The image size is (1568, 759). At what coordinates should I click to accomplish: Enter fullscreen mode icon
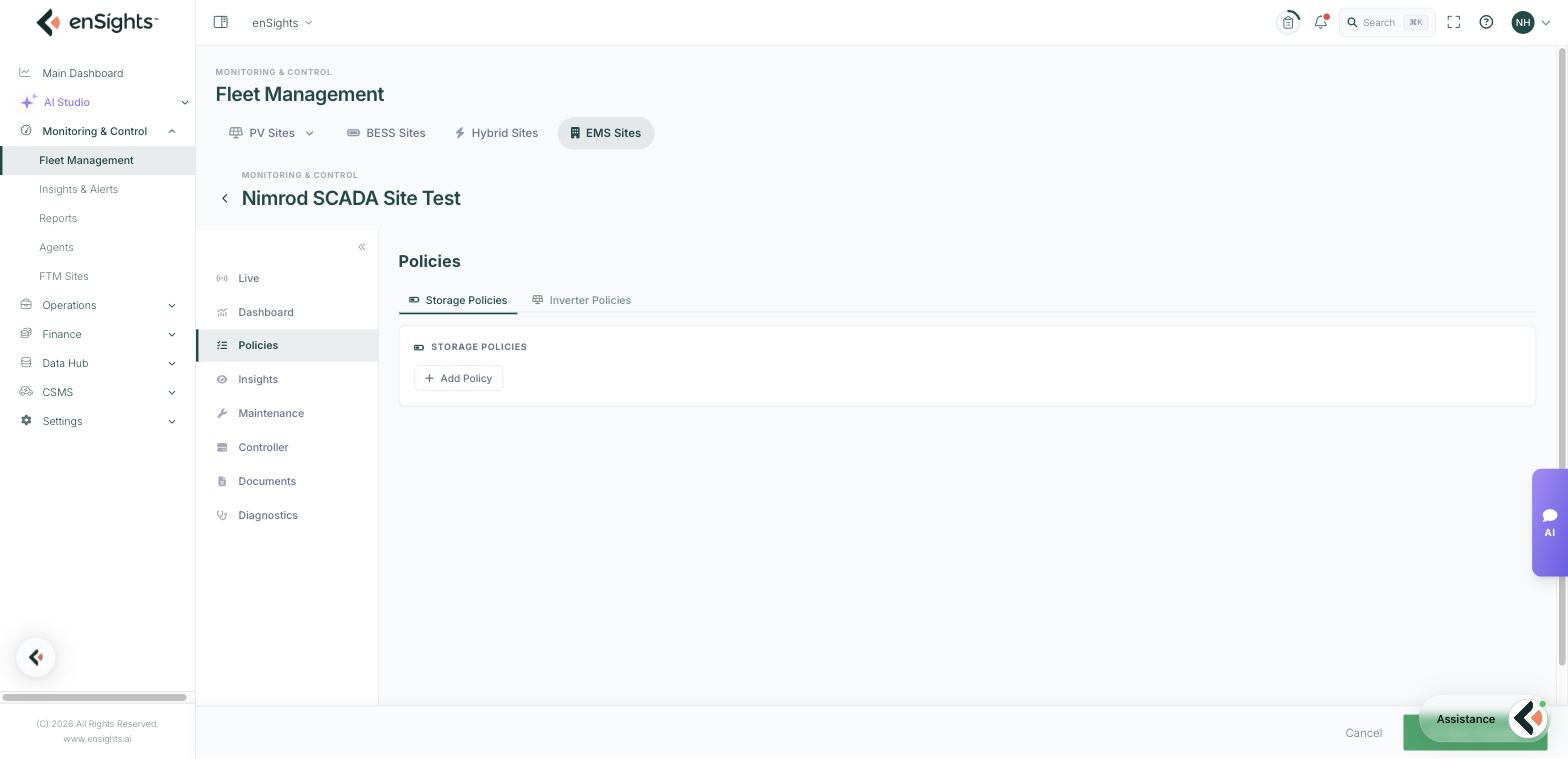1454,22
